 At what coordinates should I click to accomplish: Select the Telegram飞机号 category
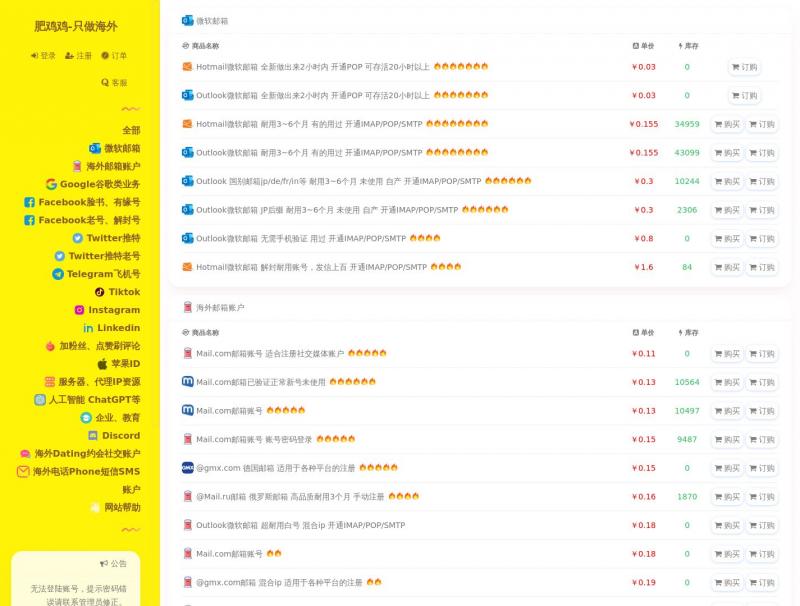(104, 274)
